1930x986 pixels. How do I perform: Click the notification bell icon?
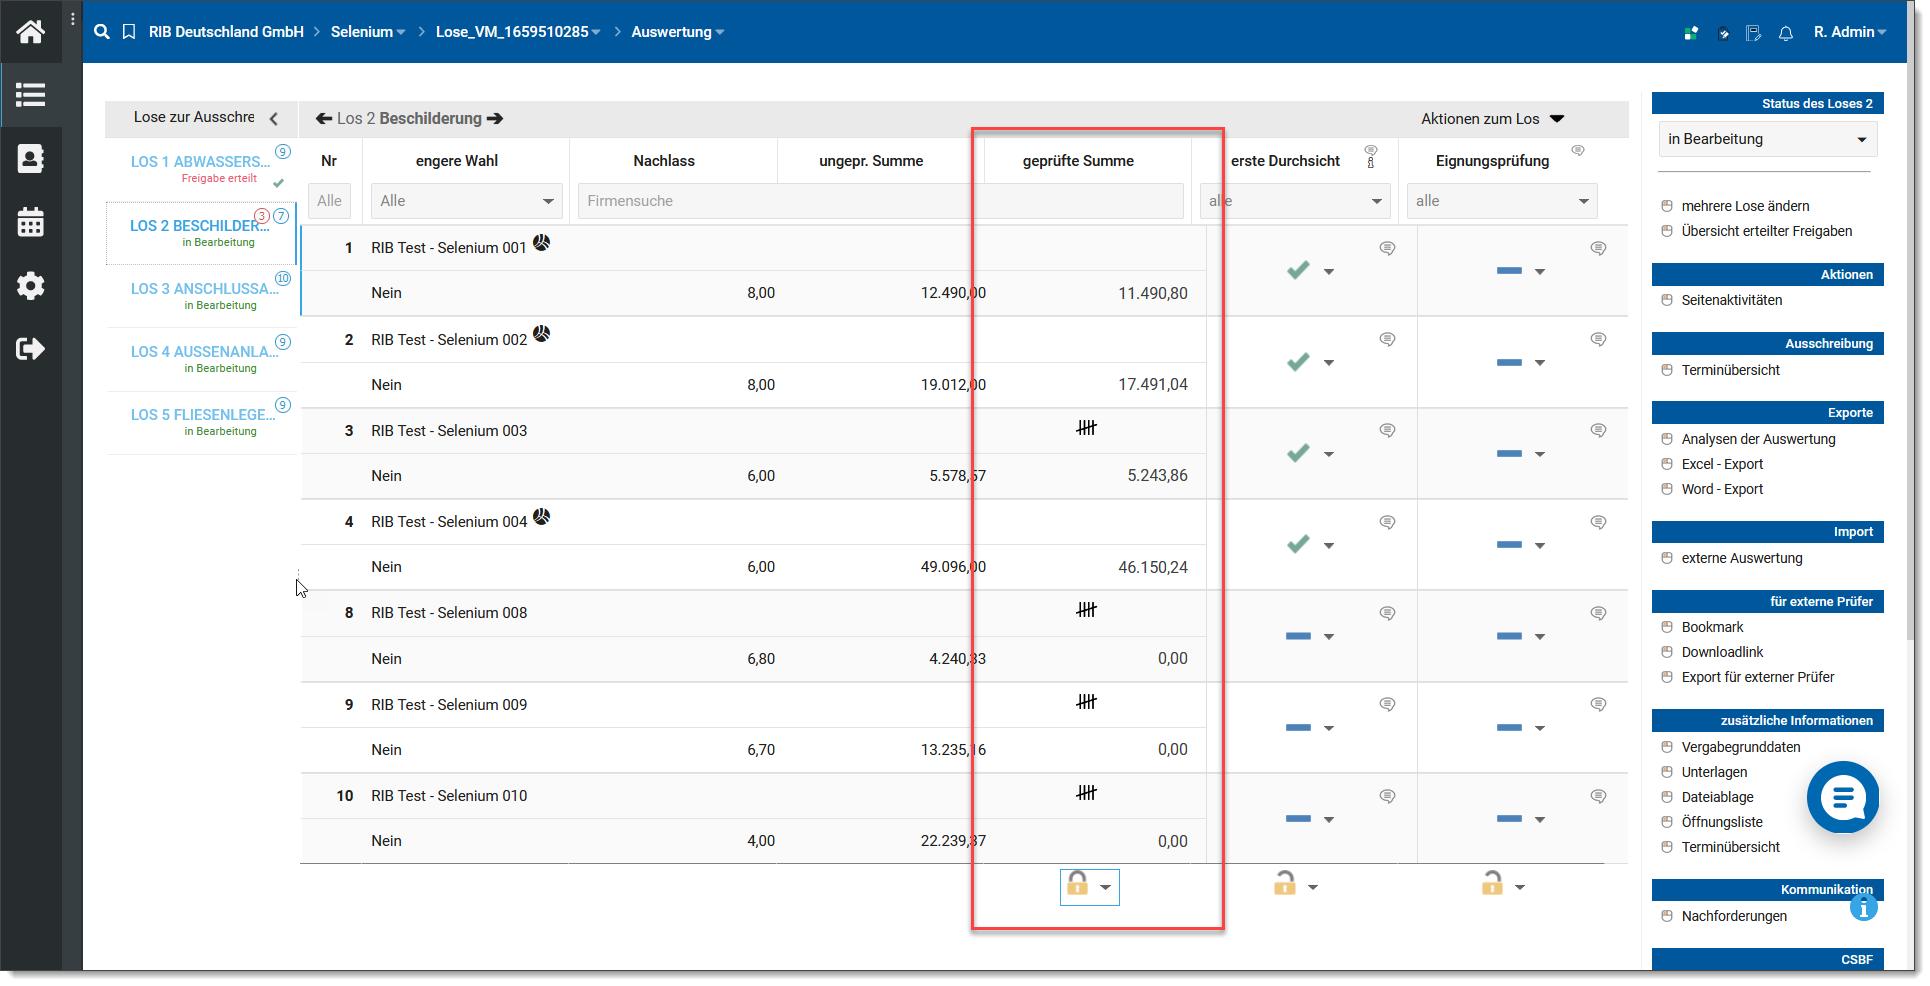(1785, 33)
